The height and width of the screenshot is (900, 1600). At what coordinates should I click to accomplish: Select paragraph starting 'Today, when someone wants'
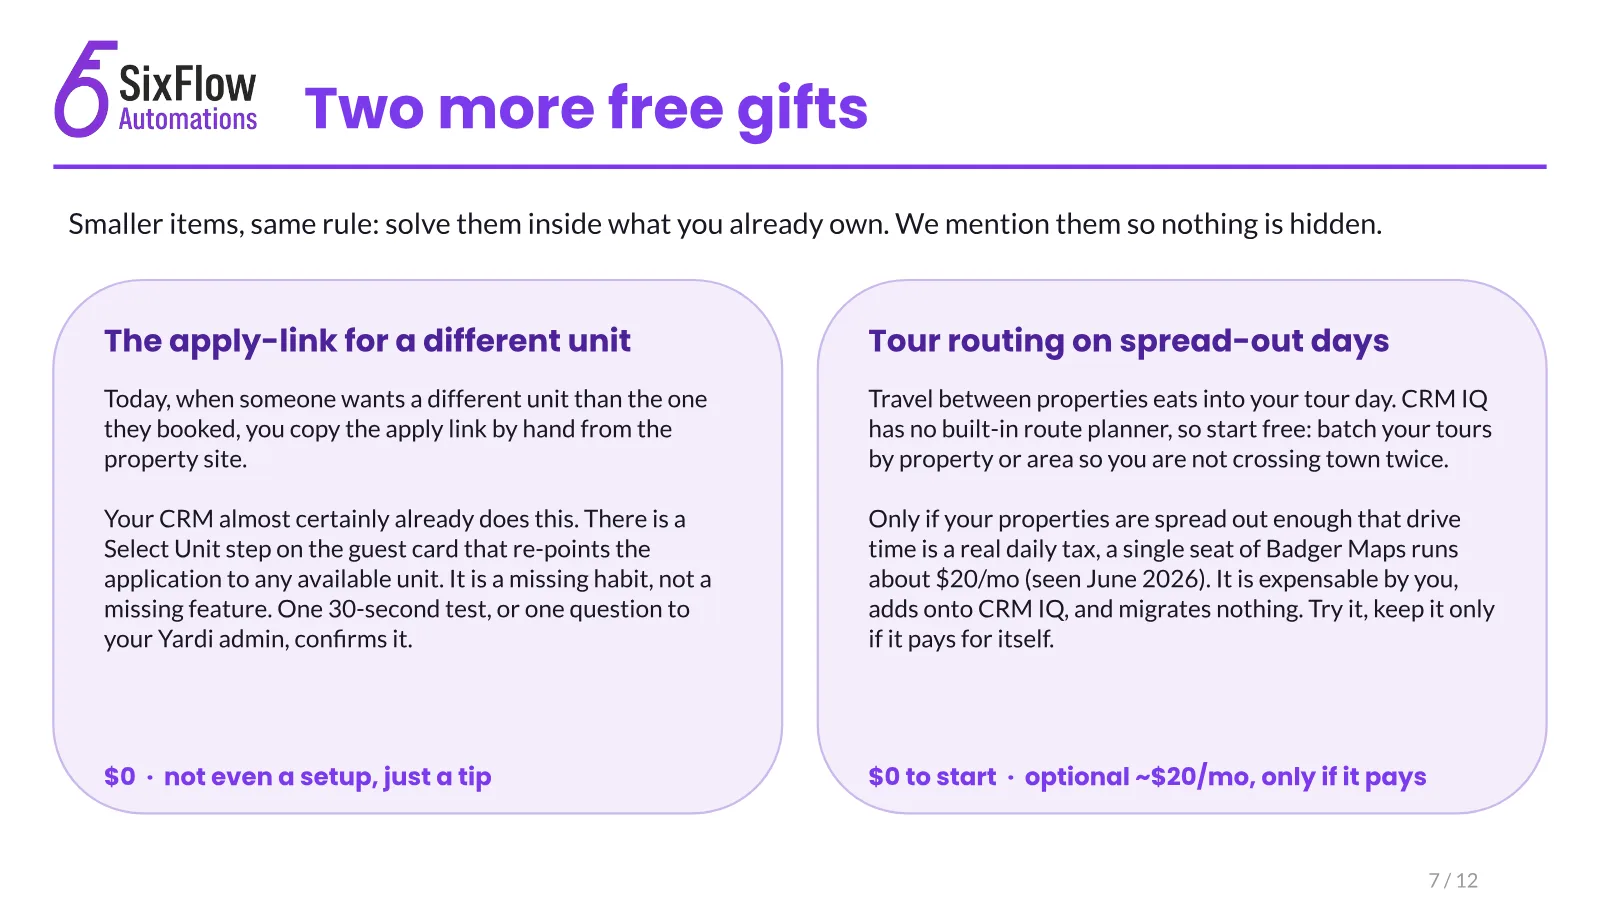(405, 429)
